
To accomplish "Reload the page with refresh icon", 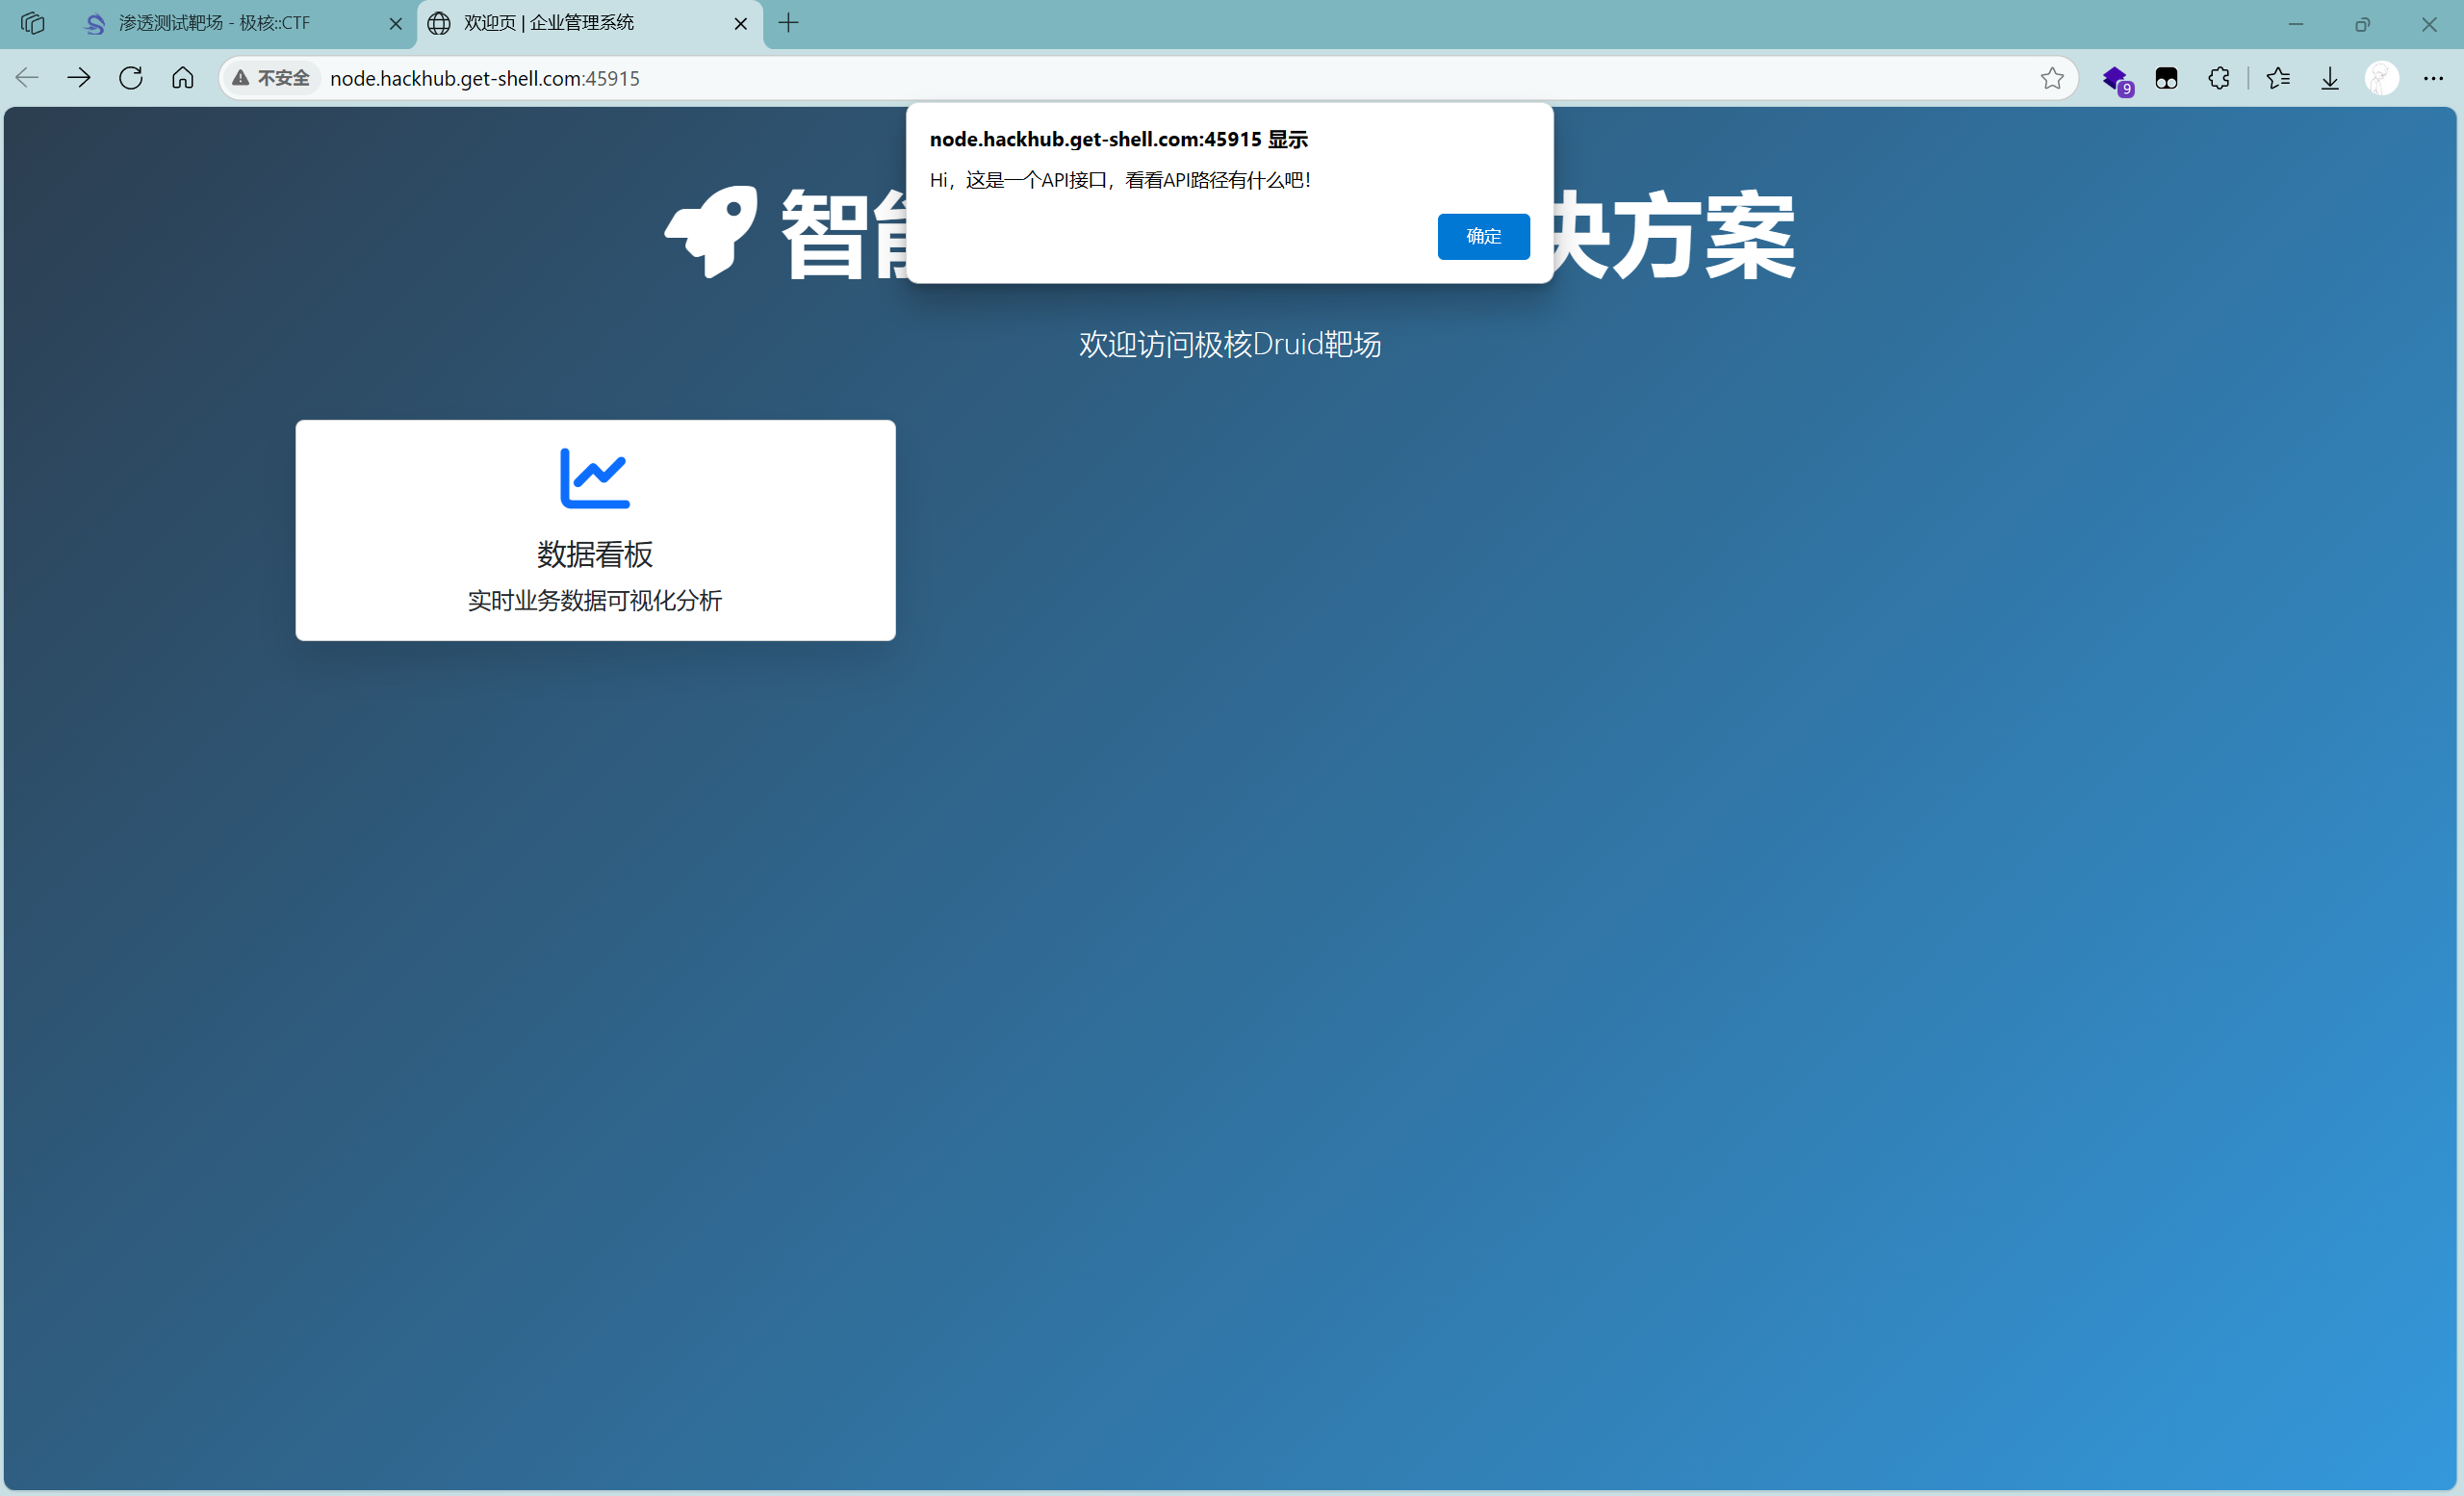I will (131, 78).
